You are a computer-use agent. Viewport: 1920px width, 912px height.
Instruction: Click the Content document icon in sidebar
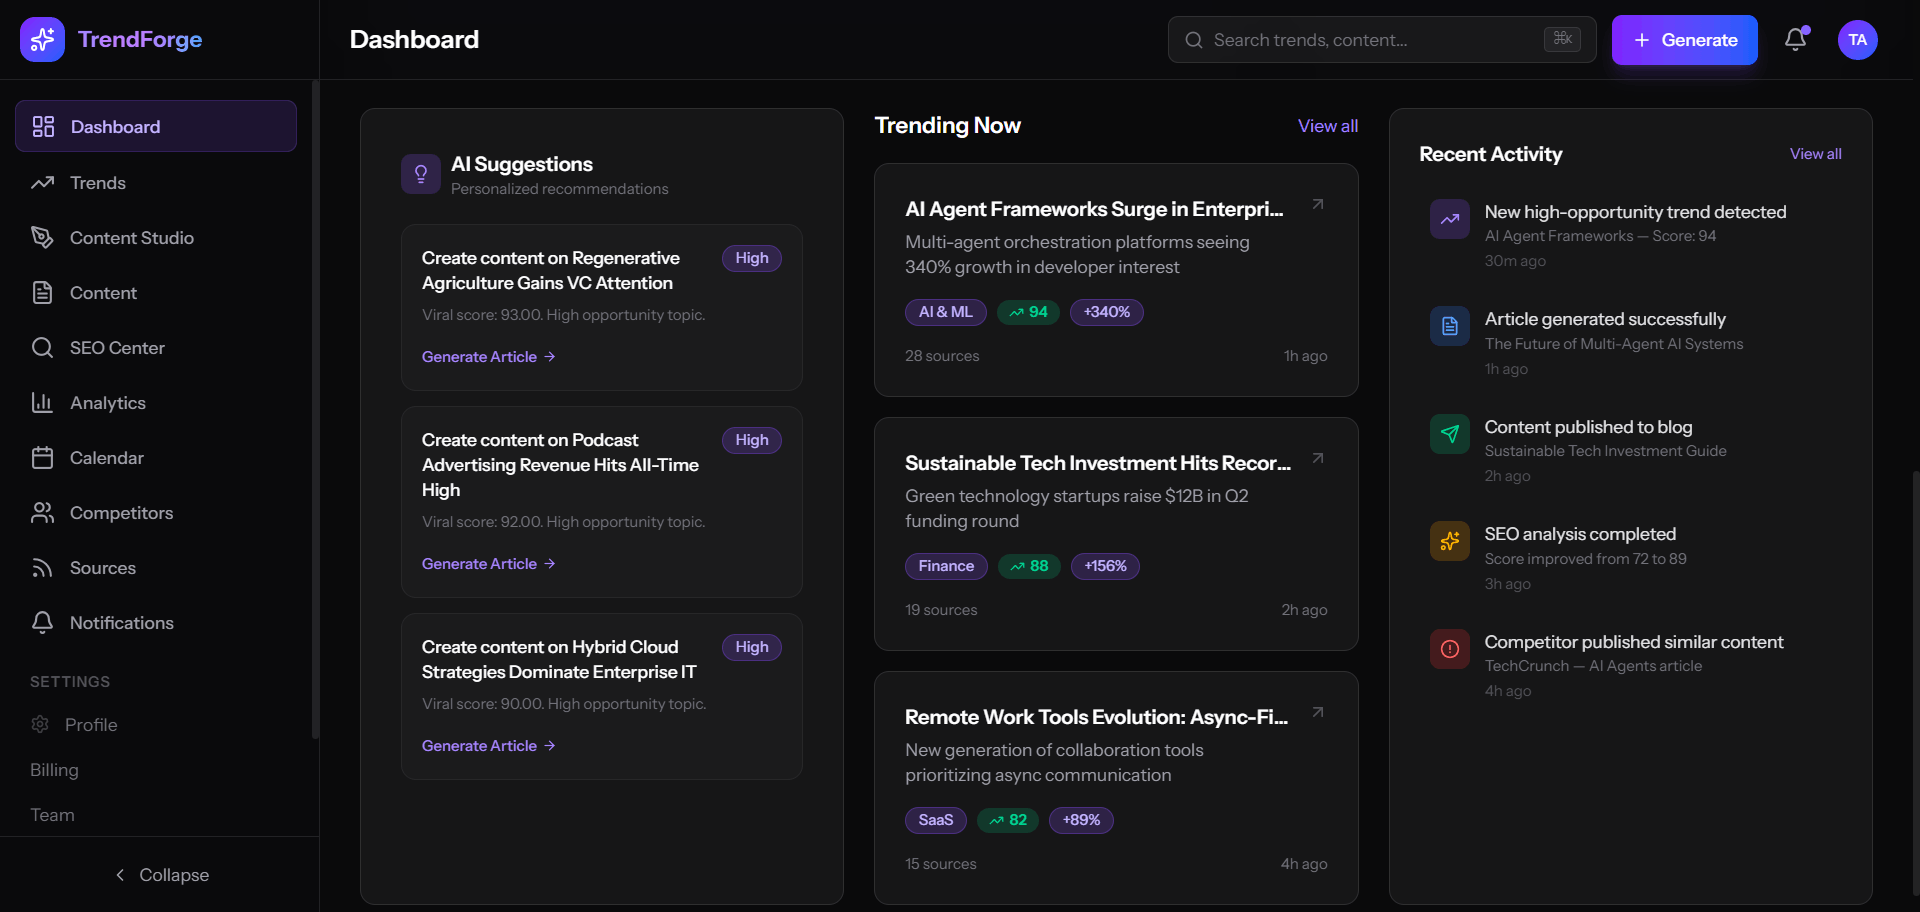point(42,292)
